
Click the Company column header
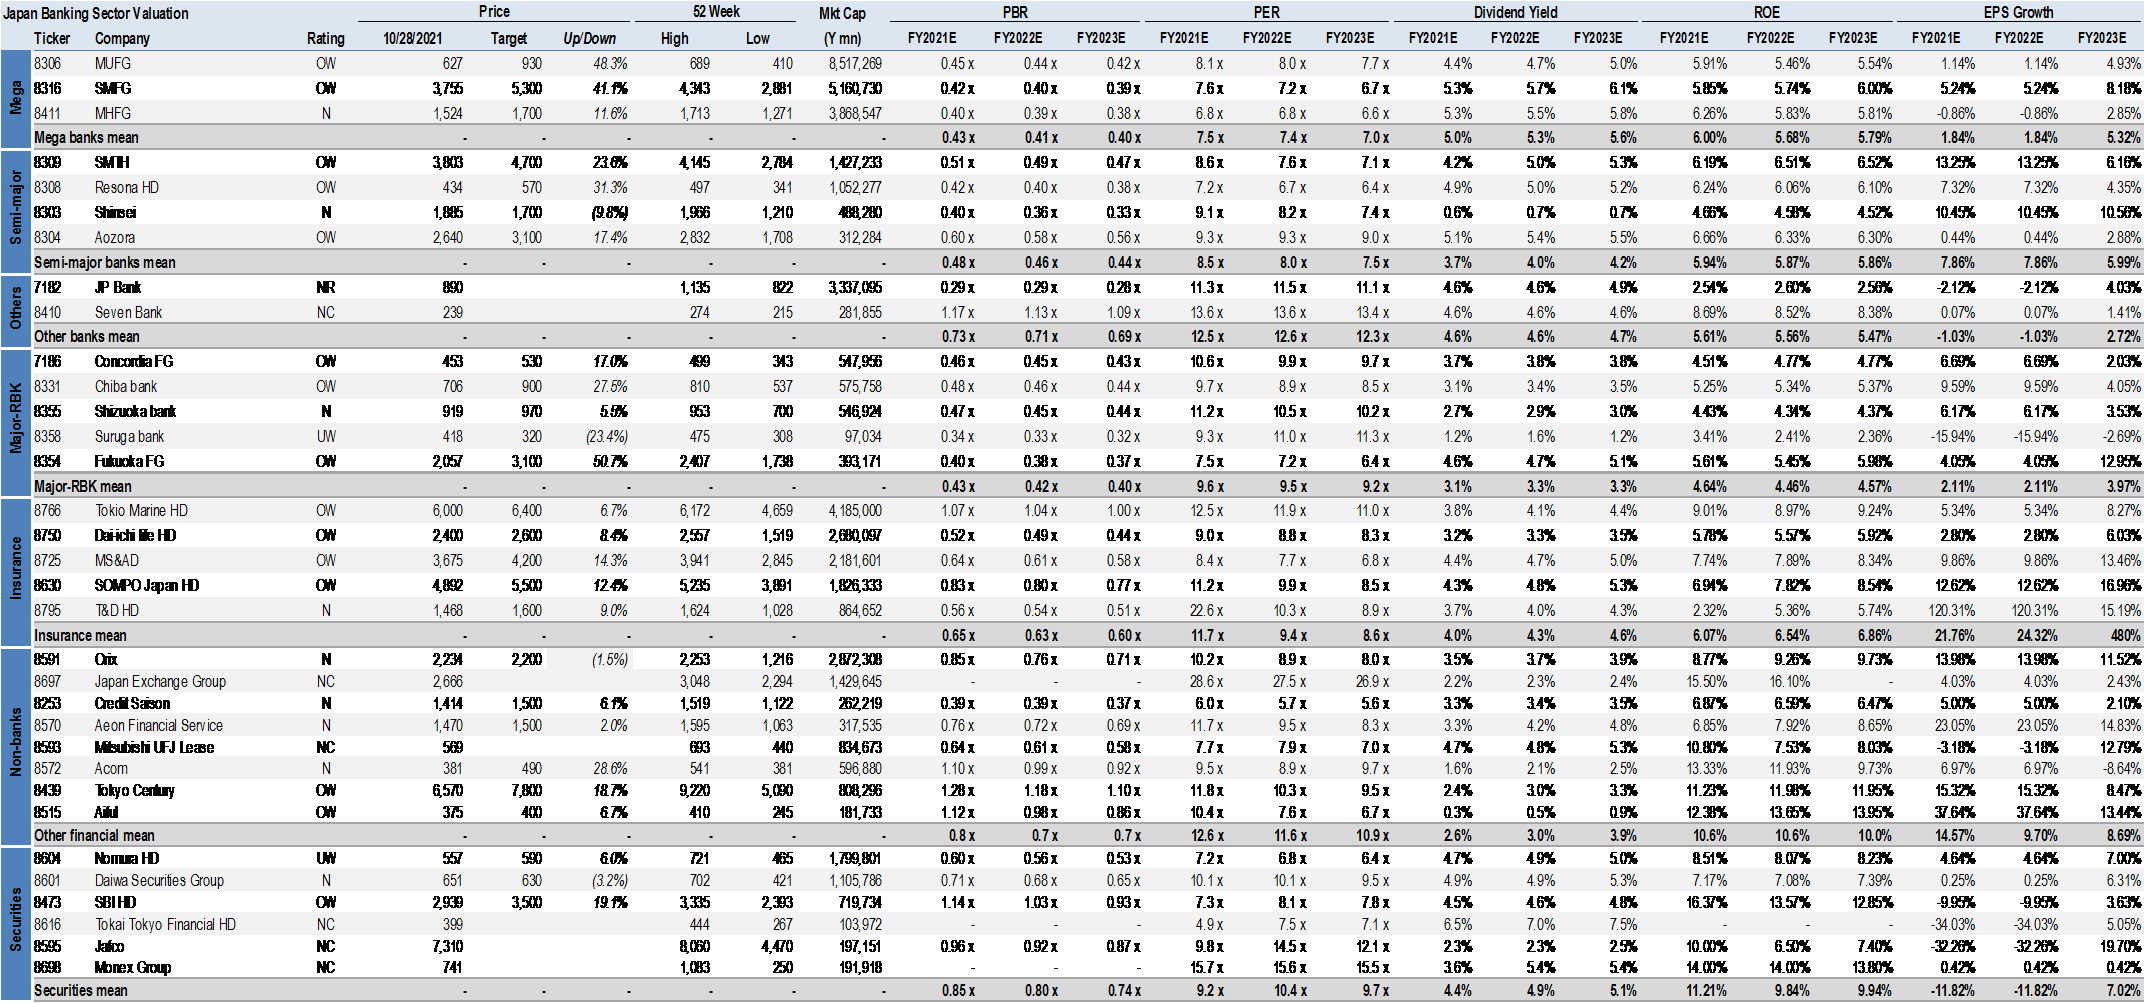[122, 38]
